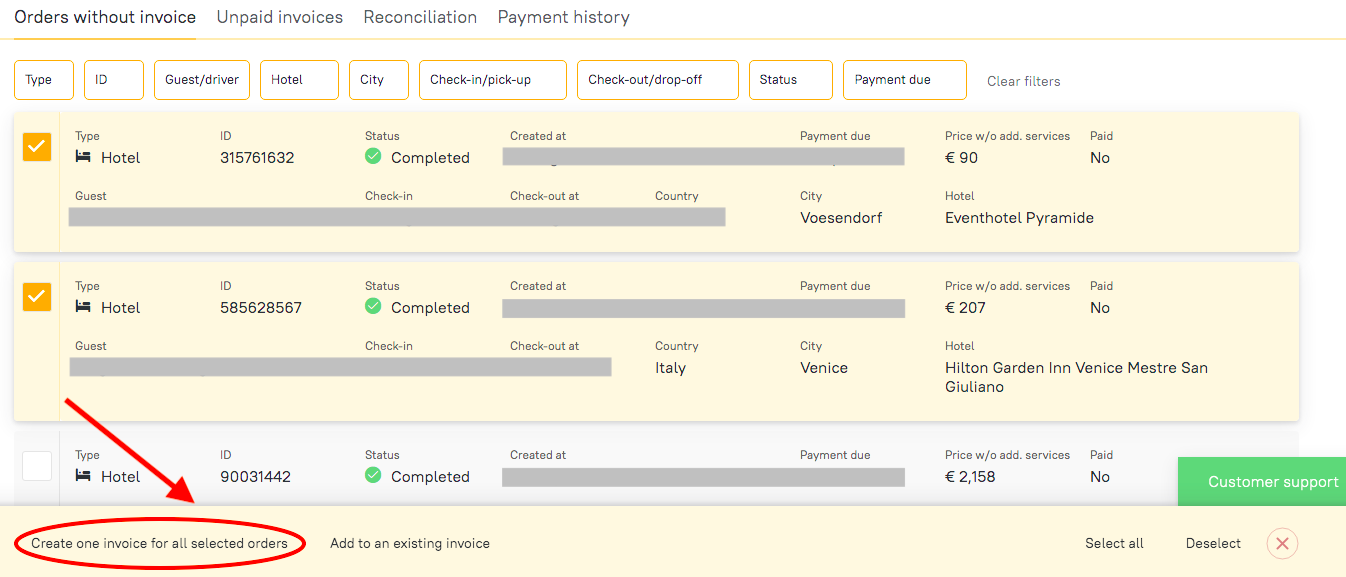Open the Status filter dropdown
This screenshot has width=1346, height=577.
pos(790,80)
